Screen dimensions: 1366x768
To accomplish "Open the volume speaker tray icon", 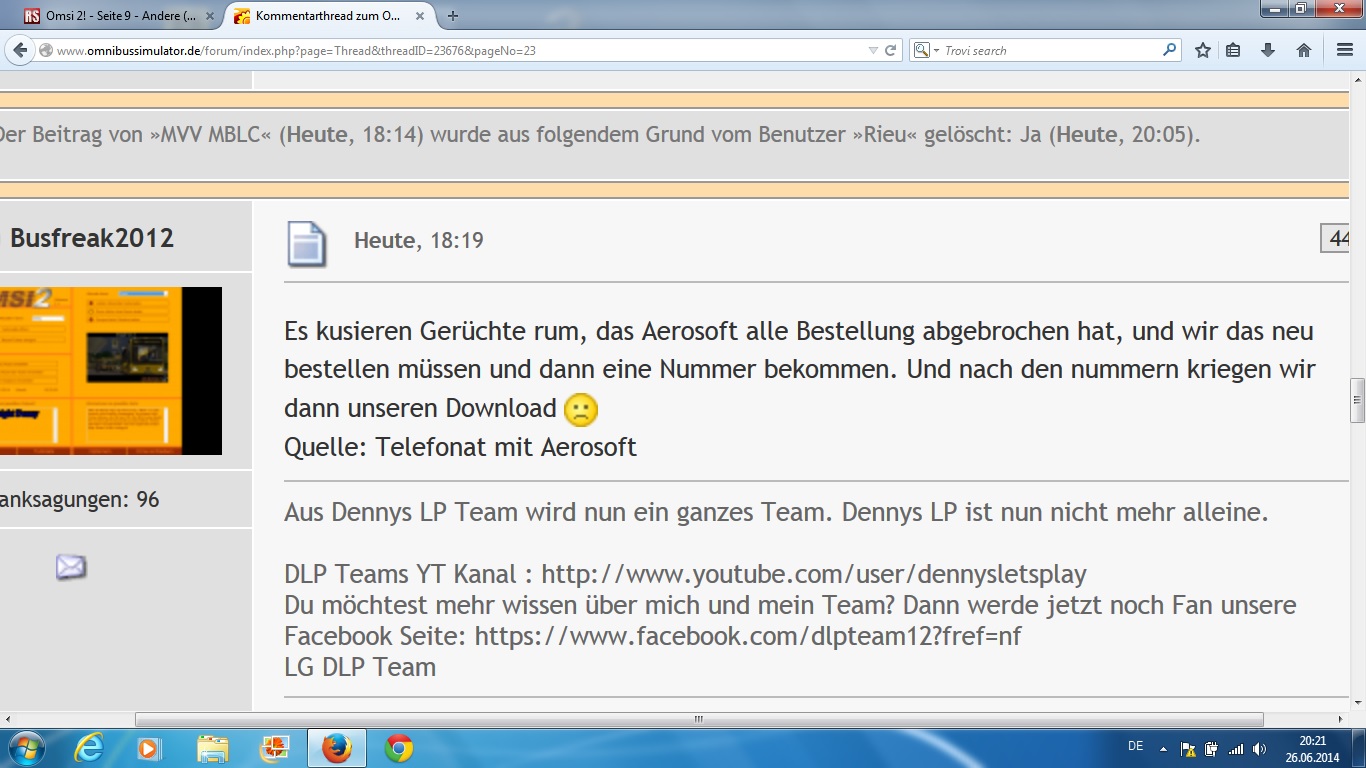I will pyautogui.click(x=1259, y=748).
